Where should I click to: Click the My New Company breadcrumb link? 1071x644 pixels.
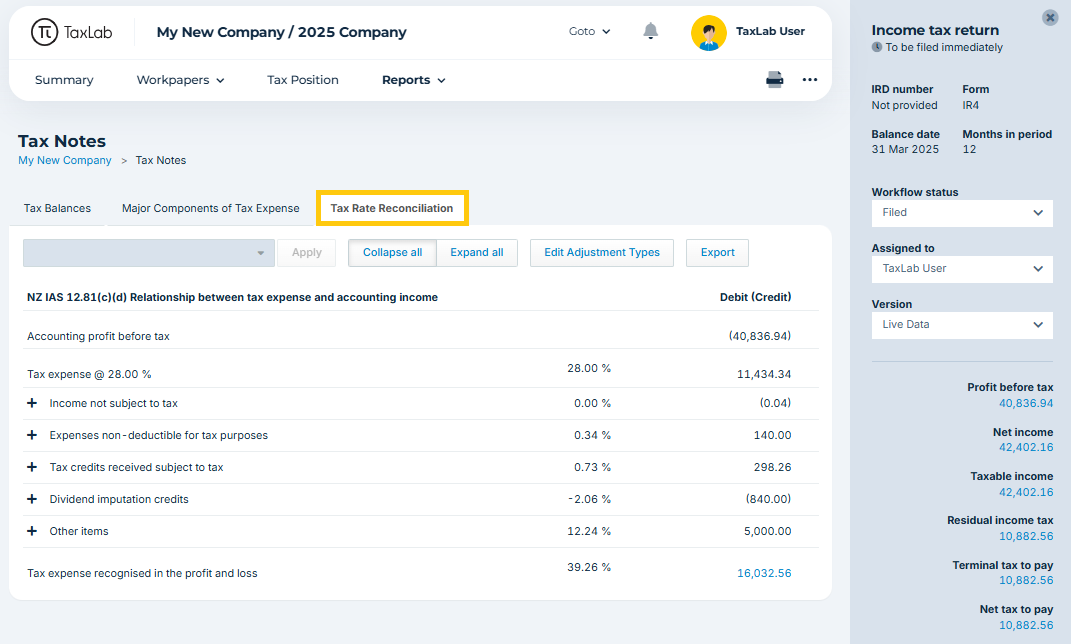(65, 160)
